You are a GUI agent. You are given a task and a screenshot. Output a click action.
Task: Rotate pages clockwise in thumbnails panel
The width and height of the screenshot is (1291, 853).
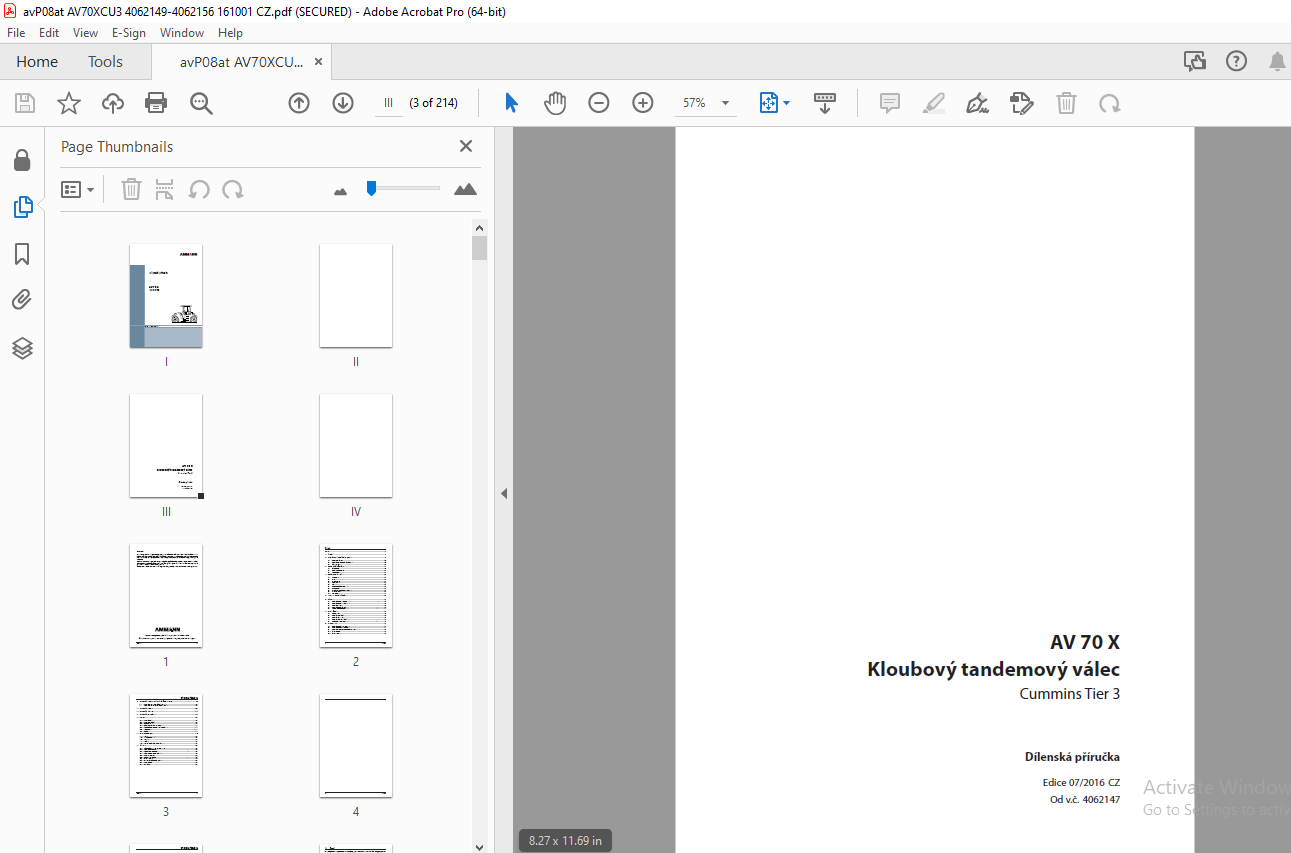[233, 189]
